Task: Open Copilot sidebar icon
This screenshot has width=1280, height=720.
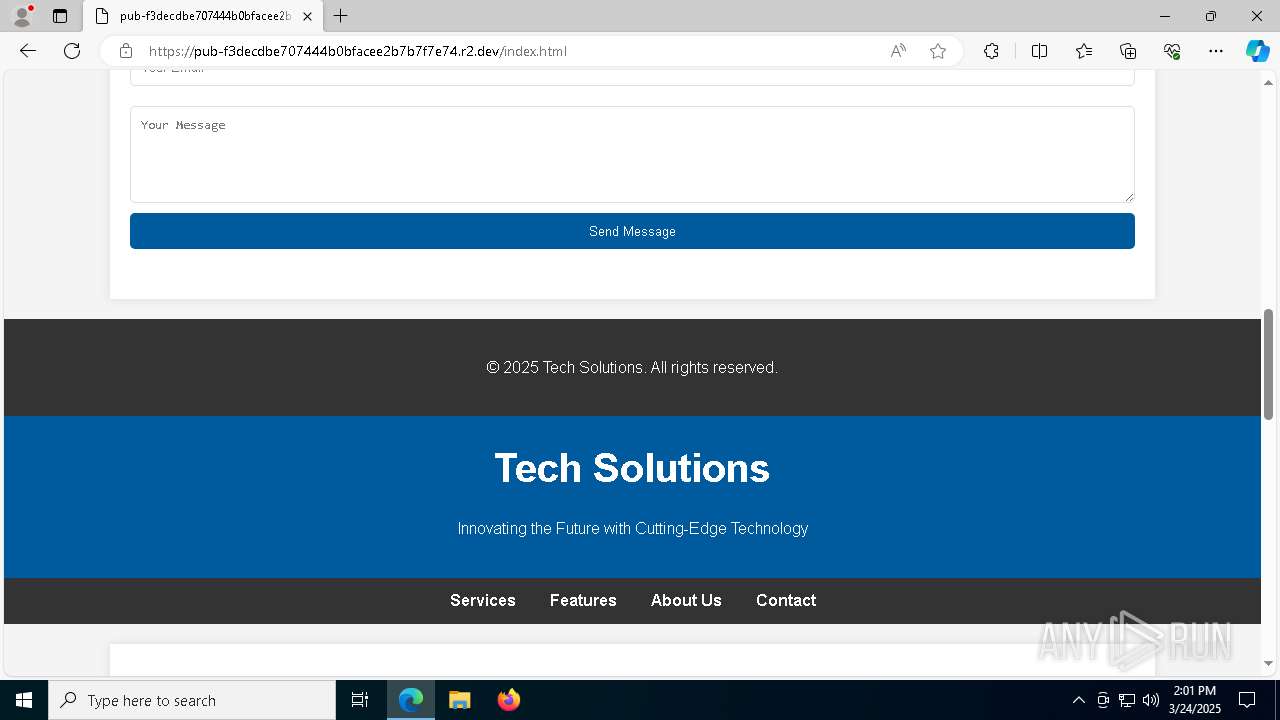Action: (1257, 51)
